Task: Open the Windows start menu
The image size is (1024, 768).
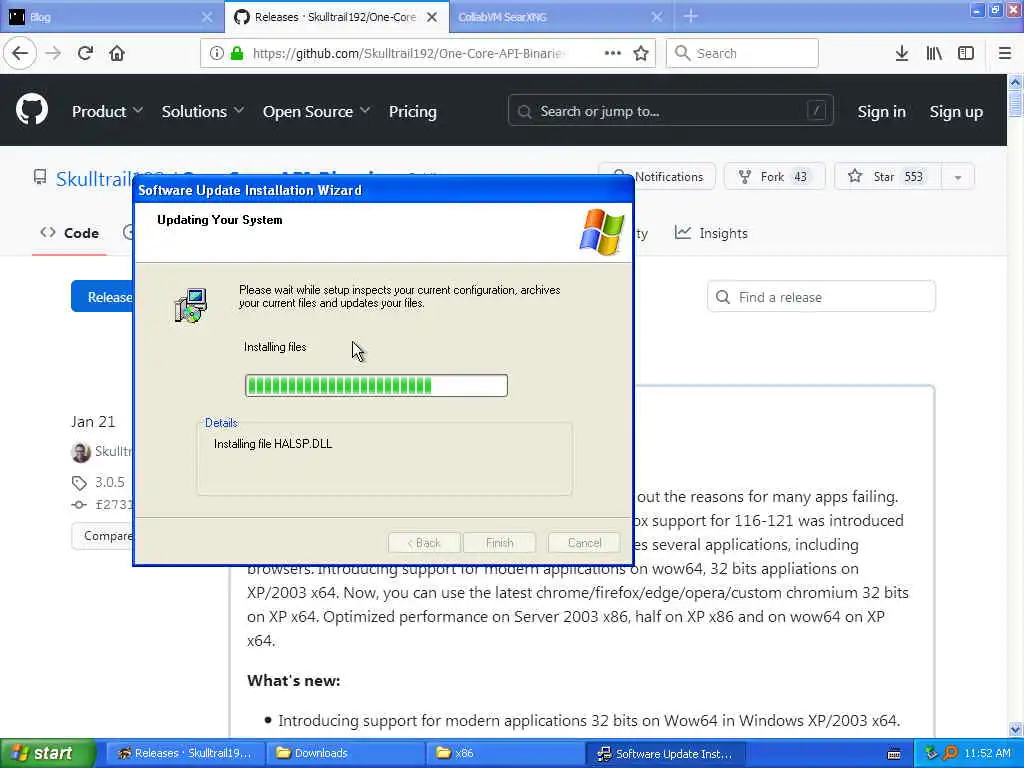Action: point(48,754)
